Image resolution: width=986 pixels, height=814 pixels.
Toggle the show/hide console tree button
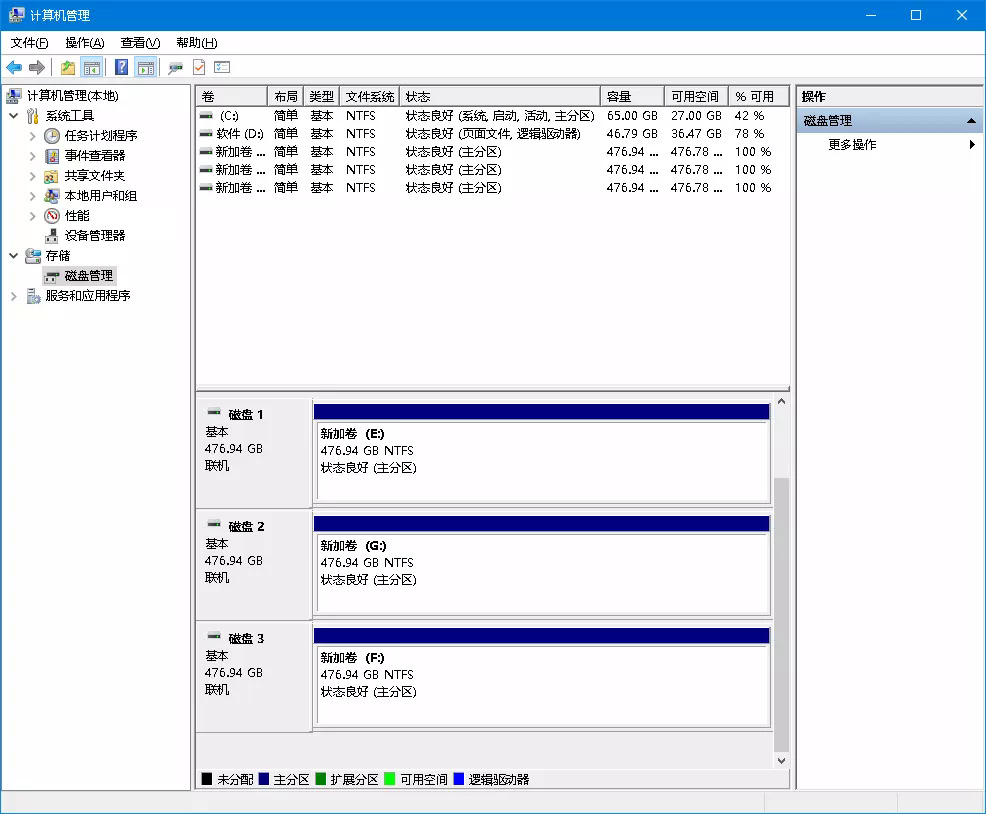tap(92, 67)
